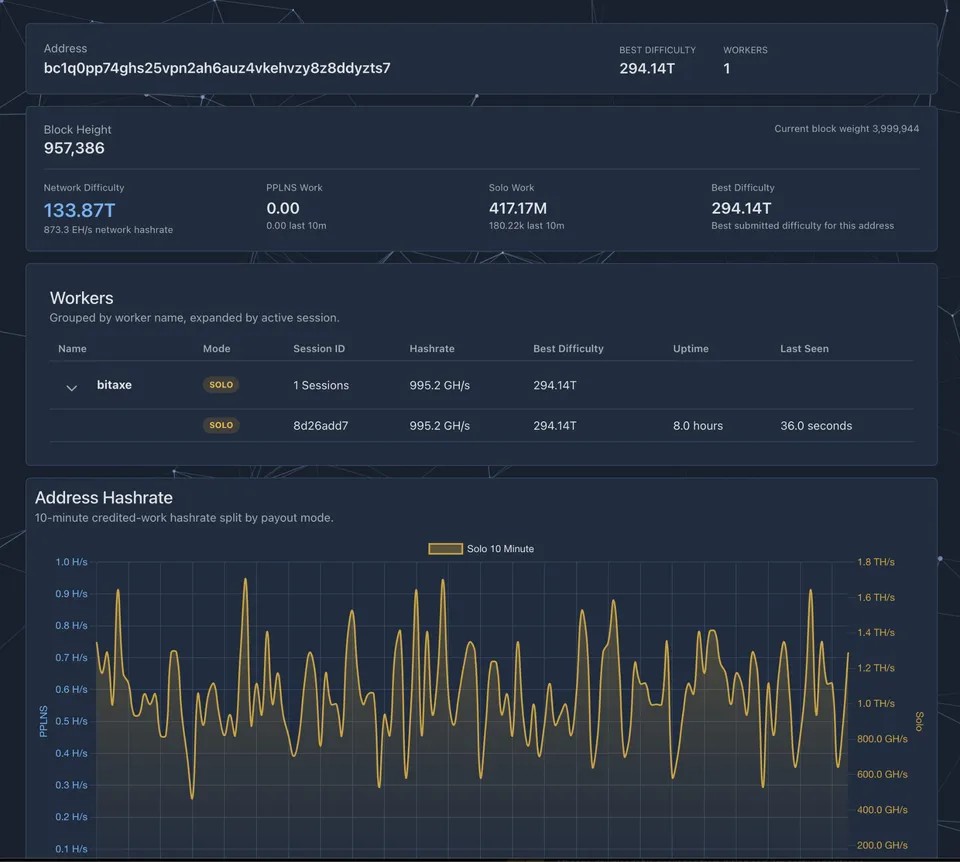Click the Session ID column header
The image size is (960, 862).
(319, 348)
